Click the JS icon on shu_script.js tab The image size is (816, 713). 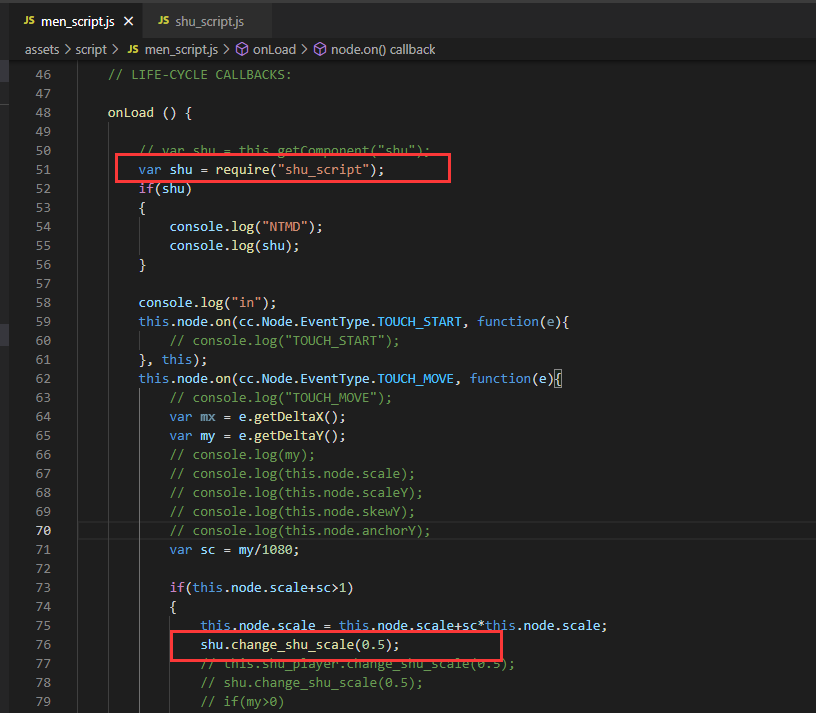tap(163, 21)
